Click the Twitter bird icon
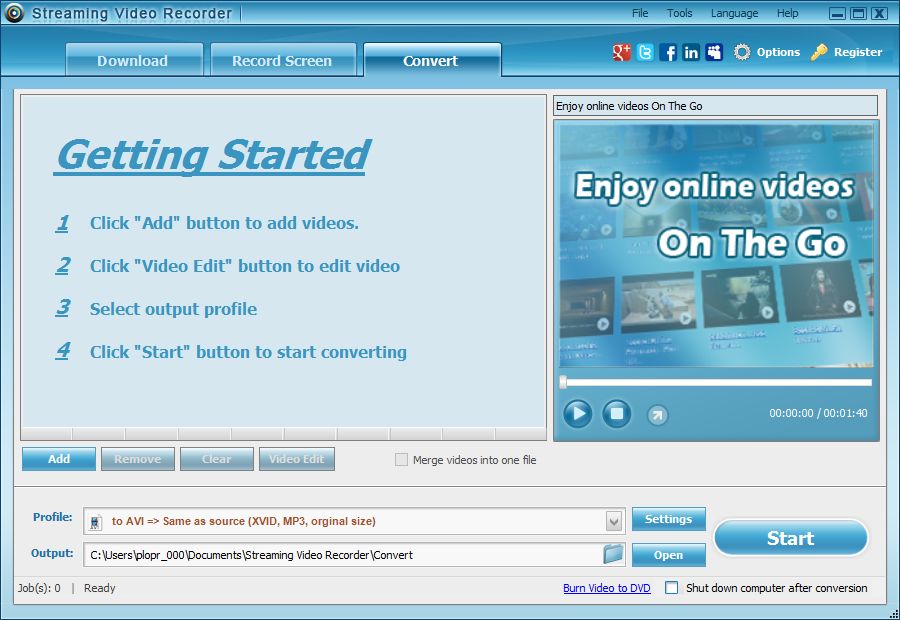Screen dimensions: 900x620 tap(645, 52)
